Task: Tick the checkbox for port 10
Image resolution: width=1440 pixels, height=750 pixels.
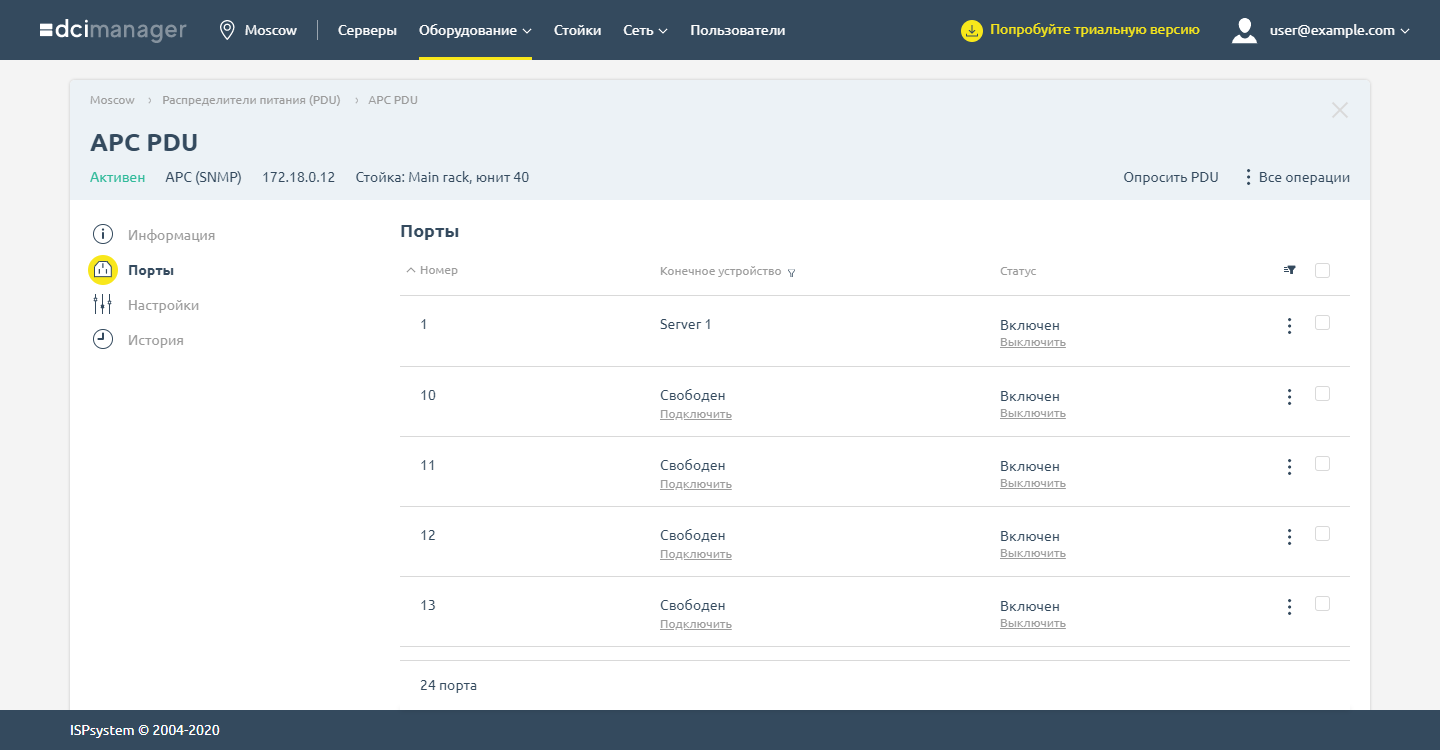Action: coord(1322,394)
